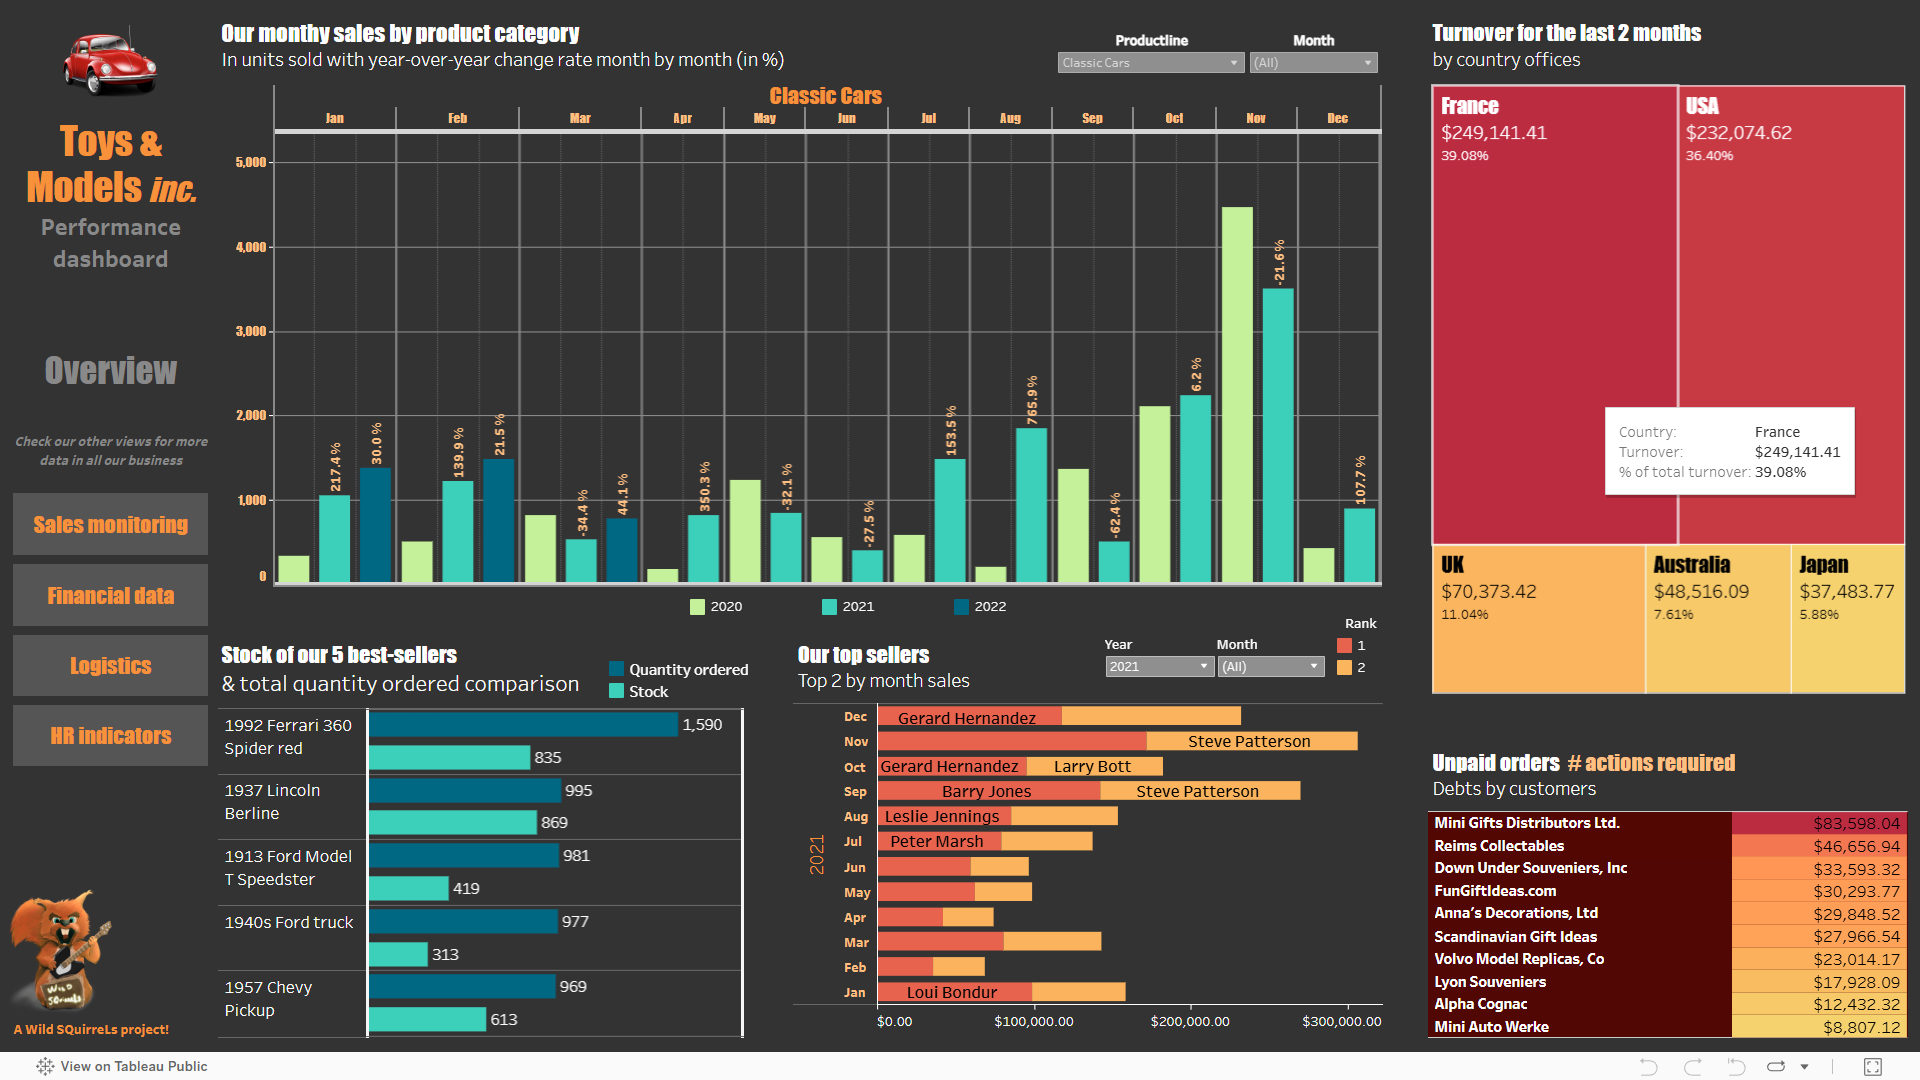Toggle the 2020 legend entry
This screenshot has width=1920, height=1080.
coord(716,607)
